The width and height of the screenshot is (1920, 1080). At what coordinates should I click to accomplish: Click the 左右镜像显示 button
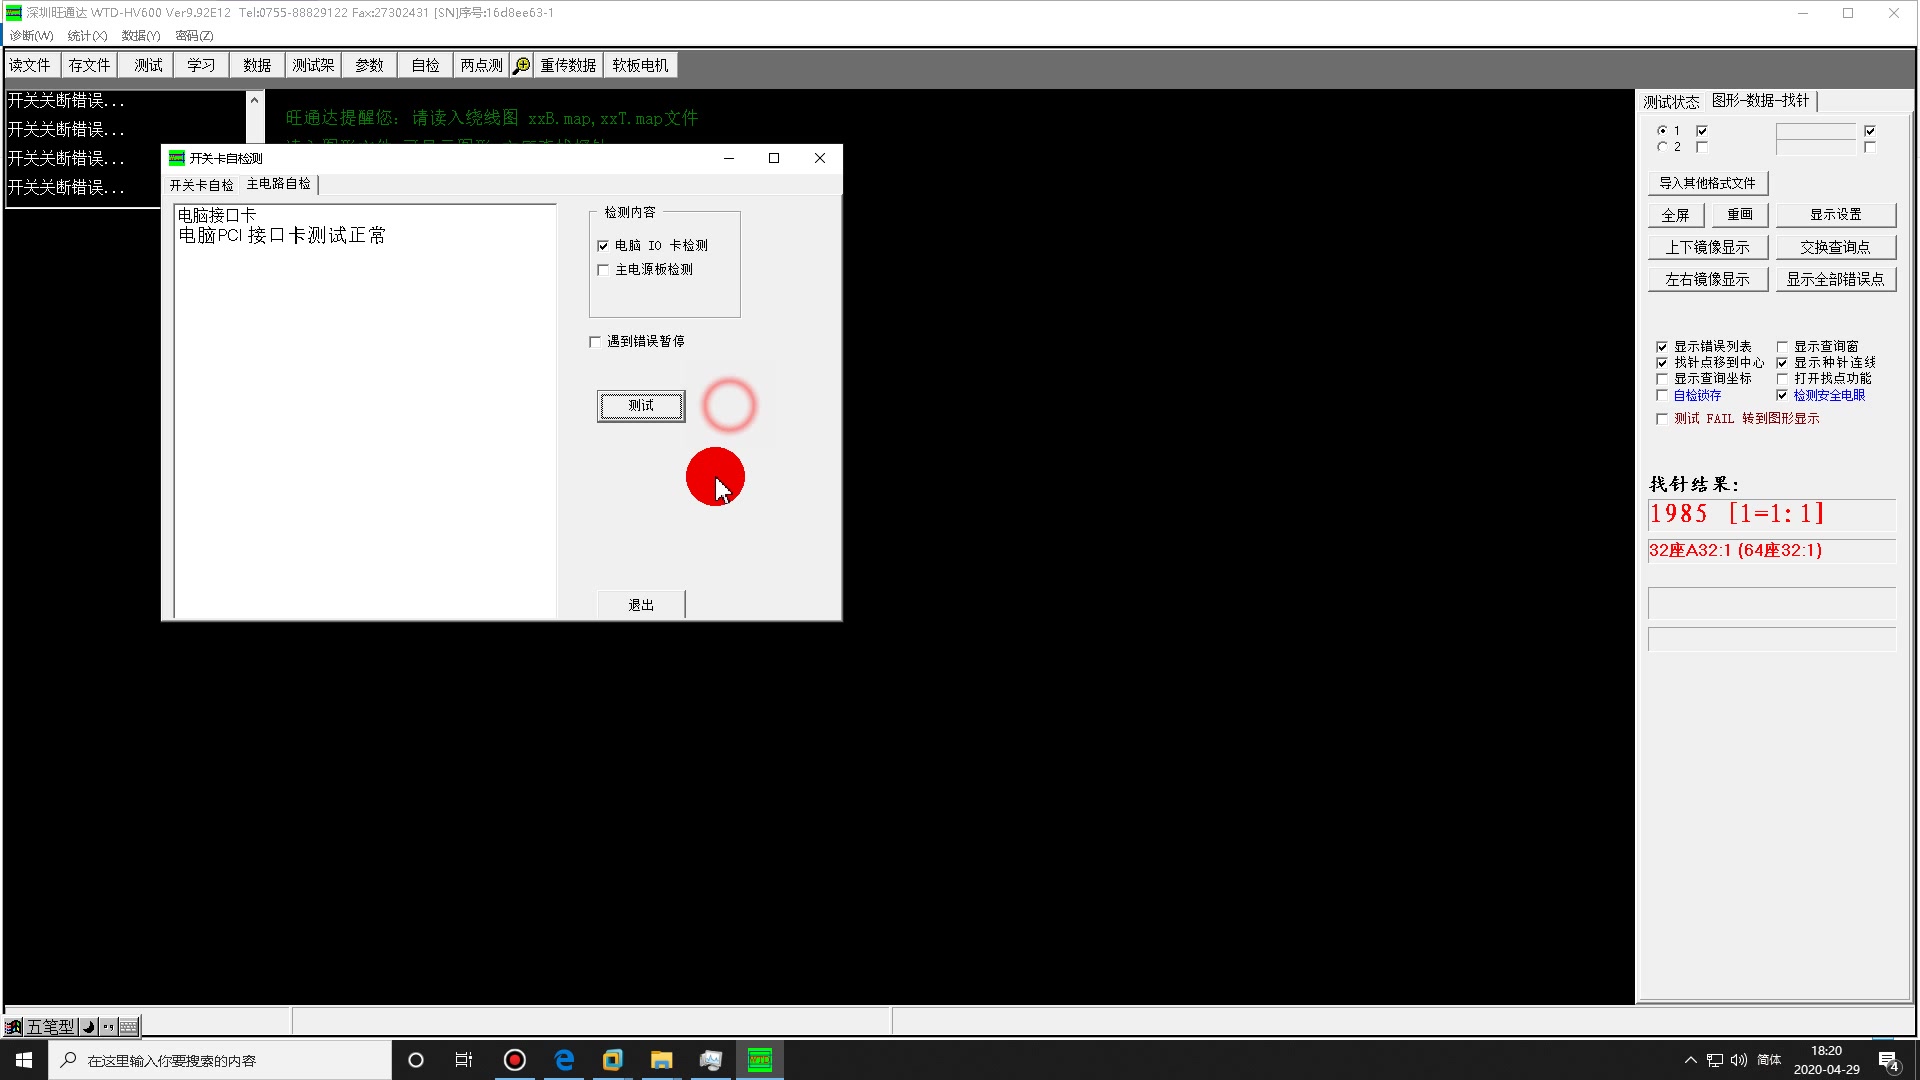1708,279
